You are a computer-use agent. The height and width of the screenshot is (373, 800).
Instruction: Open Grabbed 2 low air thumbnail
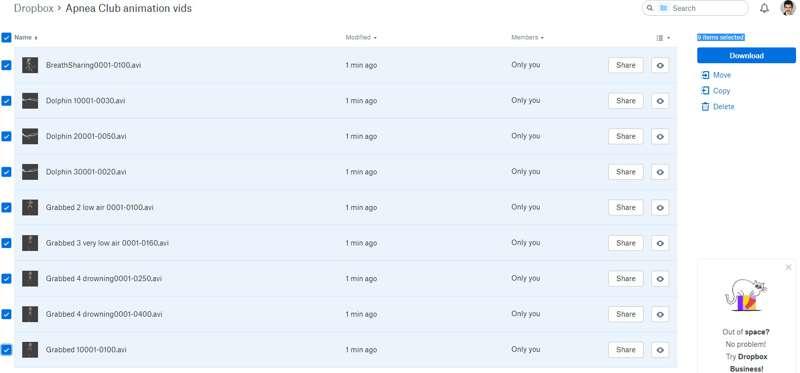click(30, 208)
